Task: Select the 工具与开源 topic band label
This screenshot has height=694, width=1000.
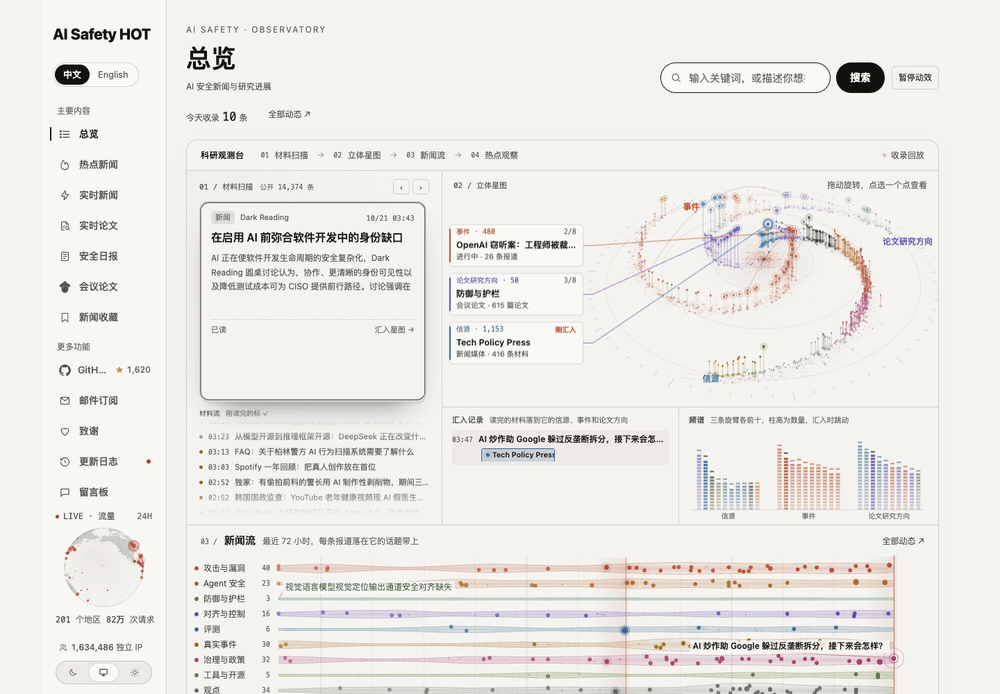Action: coord(224,675)
